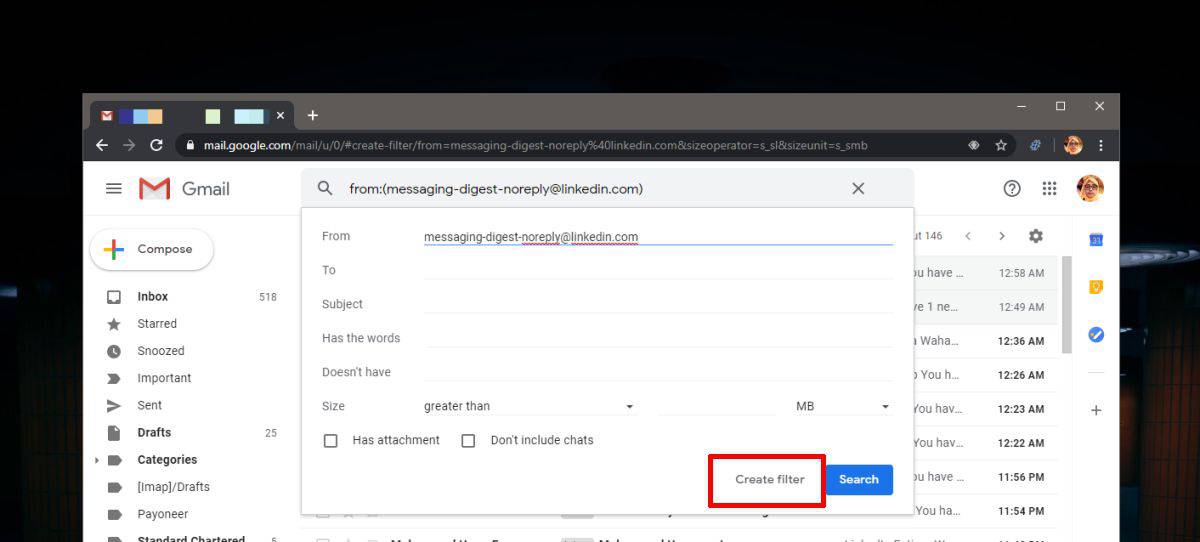
Task: Click the browser address bar URL
Action: pyautogui.click(x=535, y=145)
